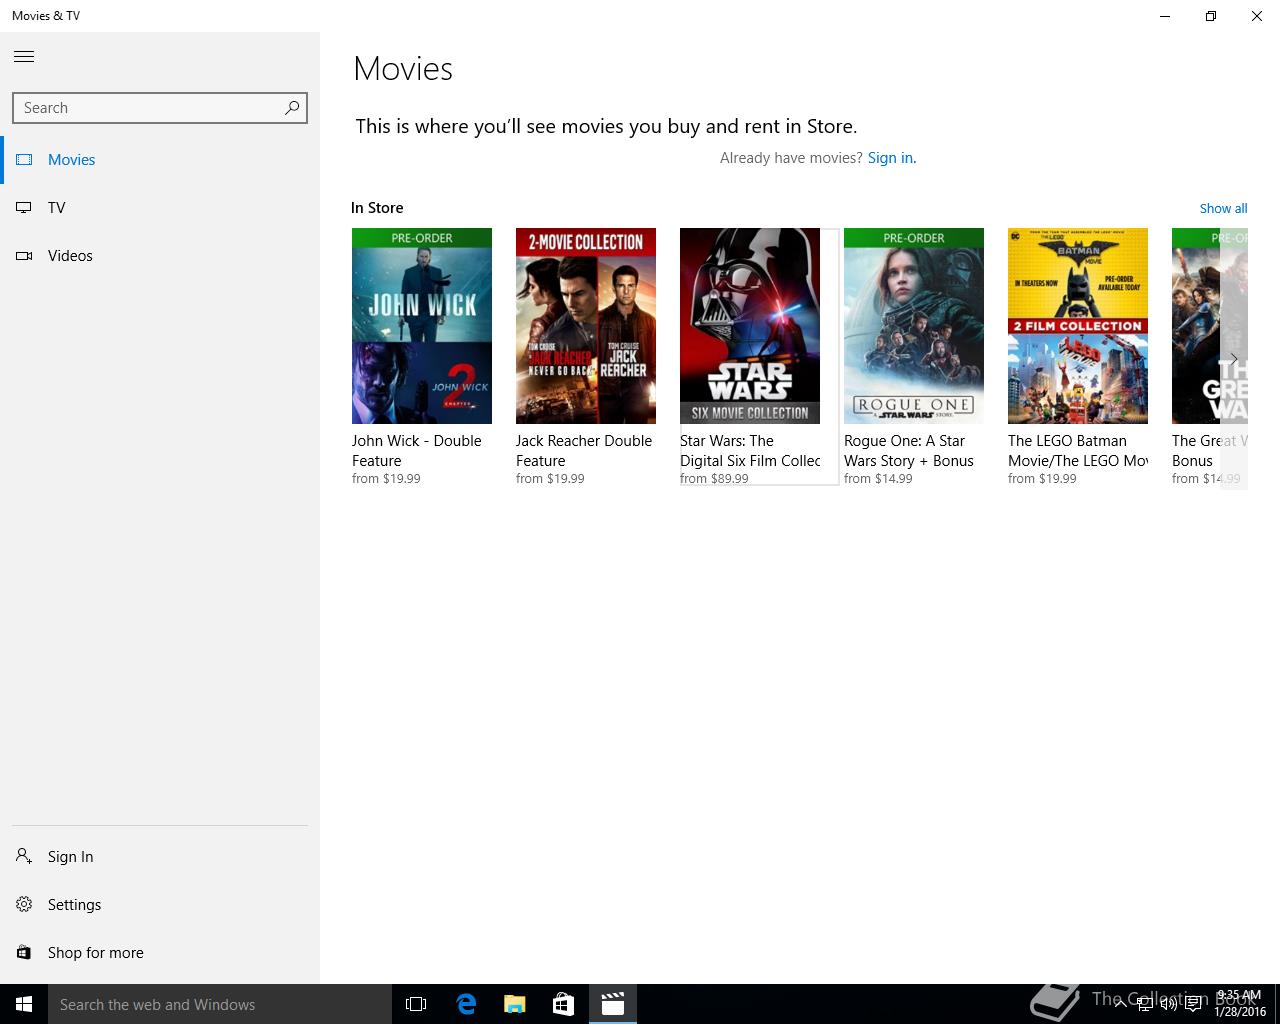Screen dimensions: 1280x1024
Task: Open Sign In from the sidebar
Action: 160,857
